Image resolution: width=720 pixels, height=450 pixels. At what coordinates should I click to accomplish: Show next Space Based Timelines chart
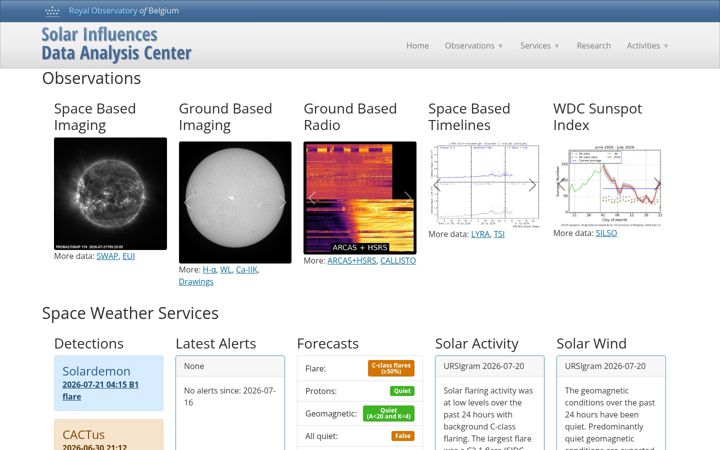(x=532, y=185)
